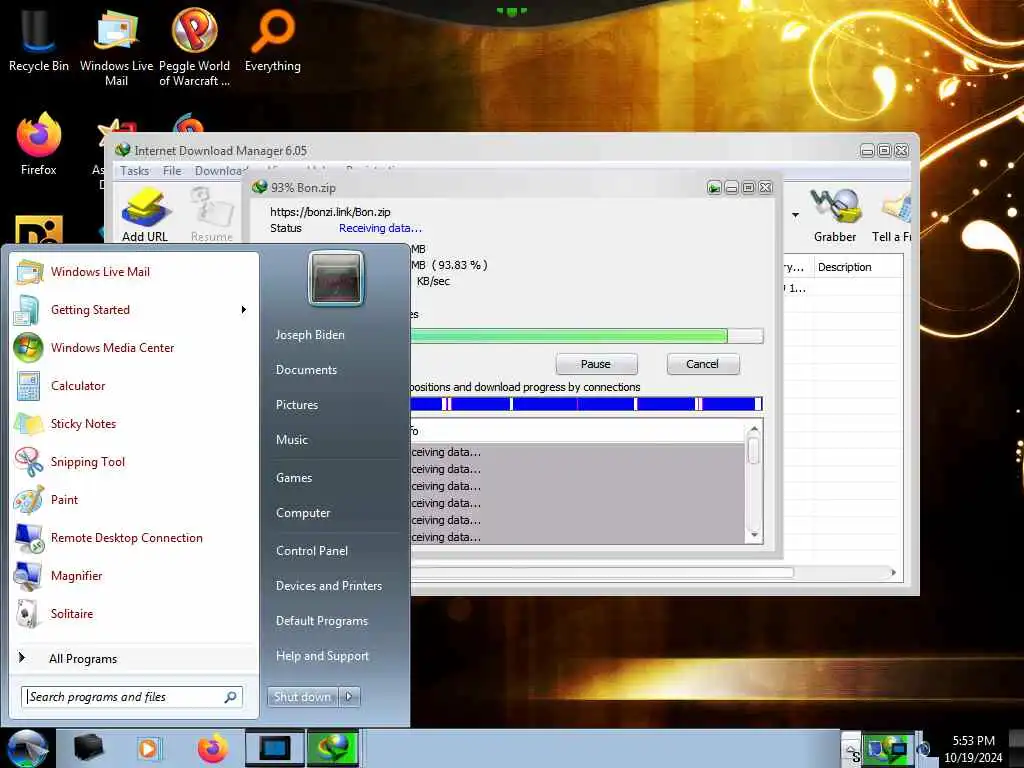Click the green arrow icon in Bon.zip title bar
Screen dimensions: 1024x768
(714, 188)
